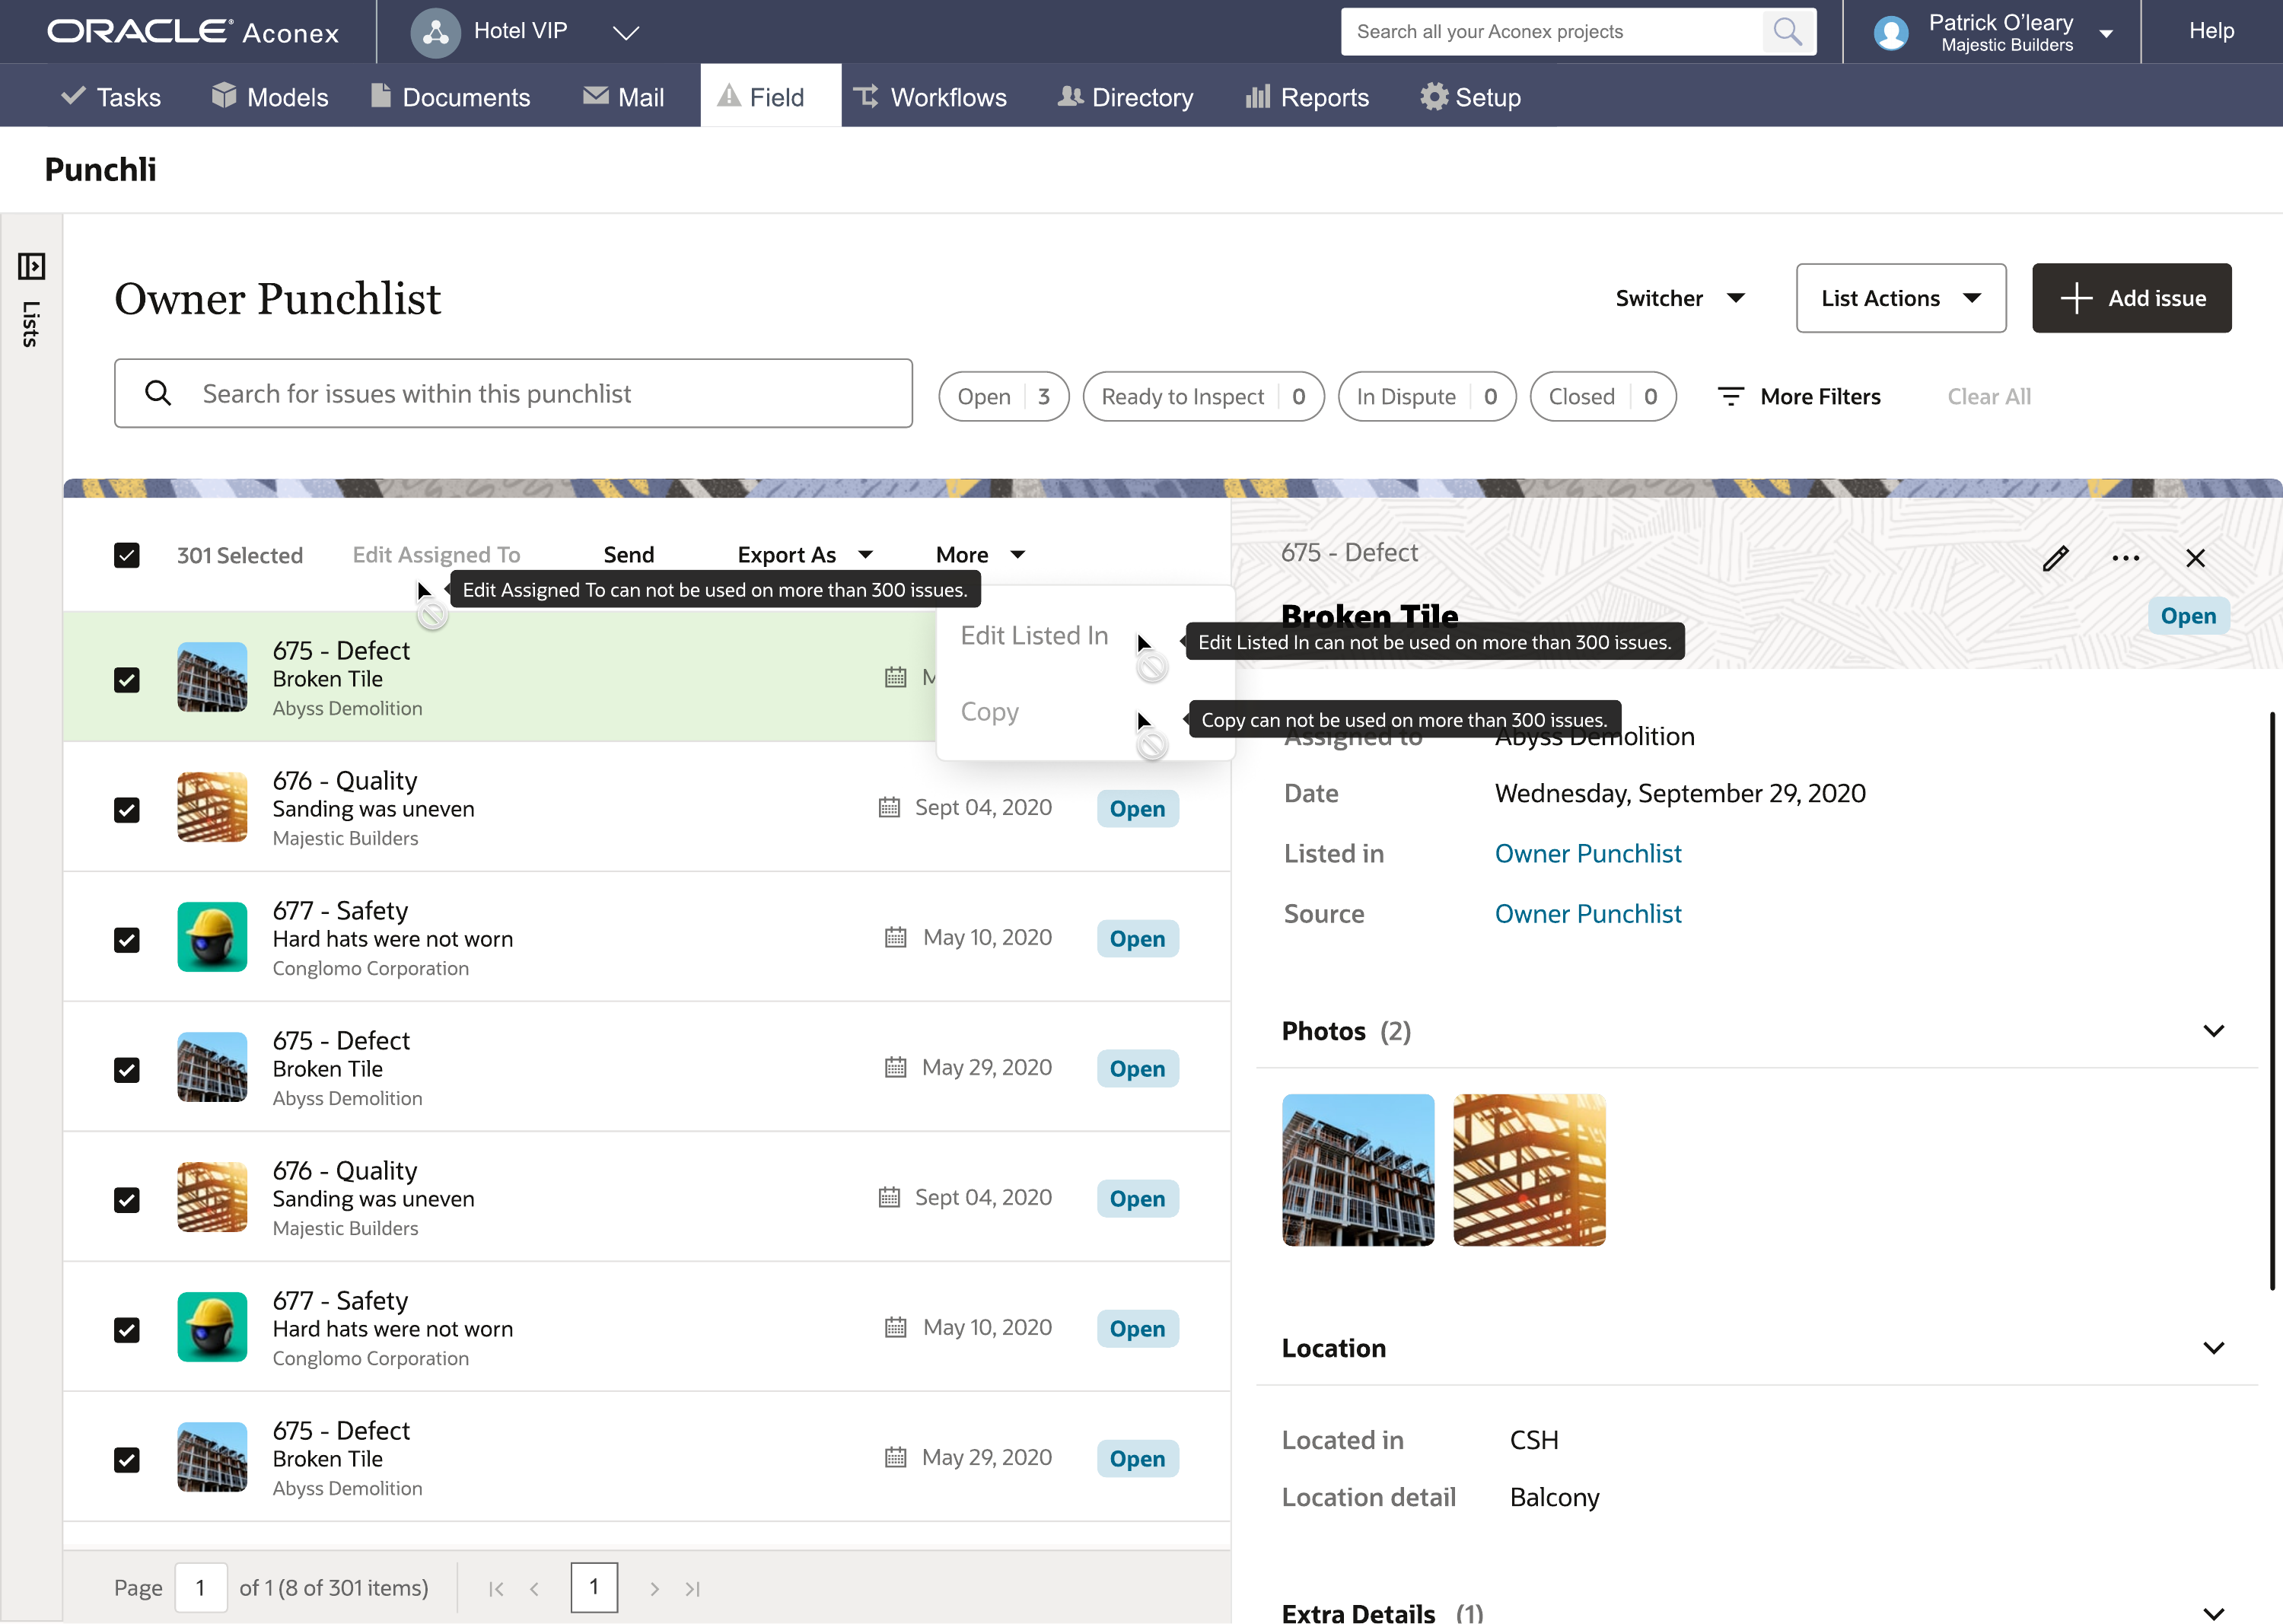Image resolution: width=2283 pixels, height=1624 pixels.
Task: Open the More dropdown in bulk actions
Action: tap(980, 555)
